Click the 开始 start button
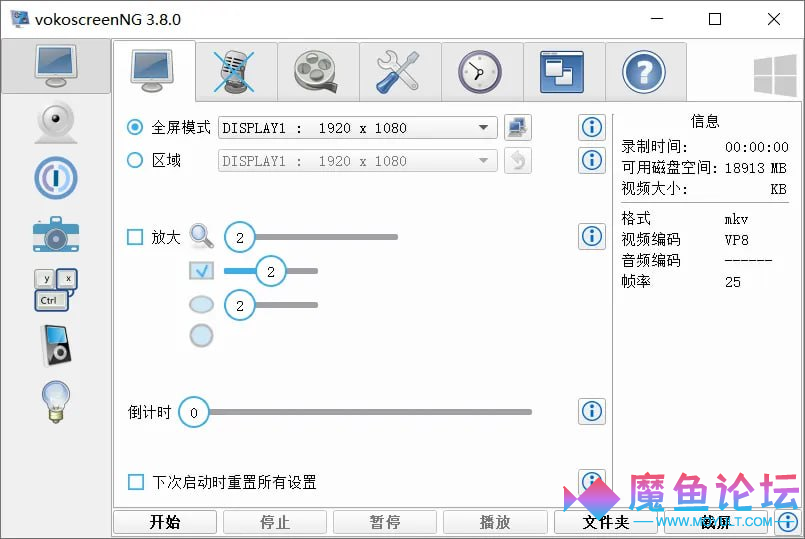 pos(165,522)
